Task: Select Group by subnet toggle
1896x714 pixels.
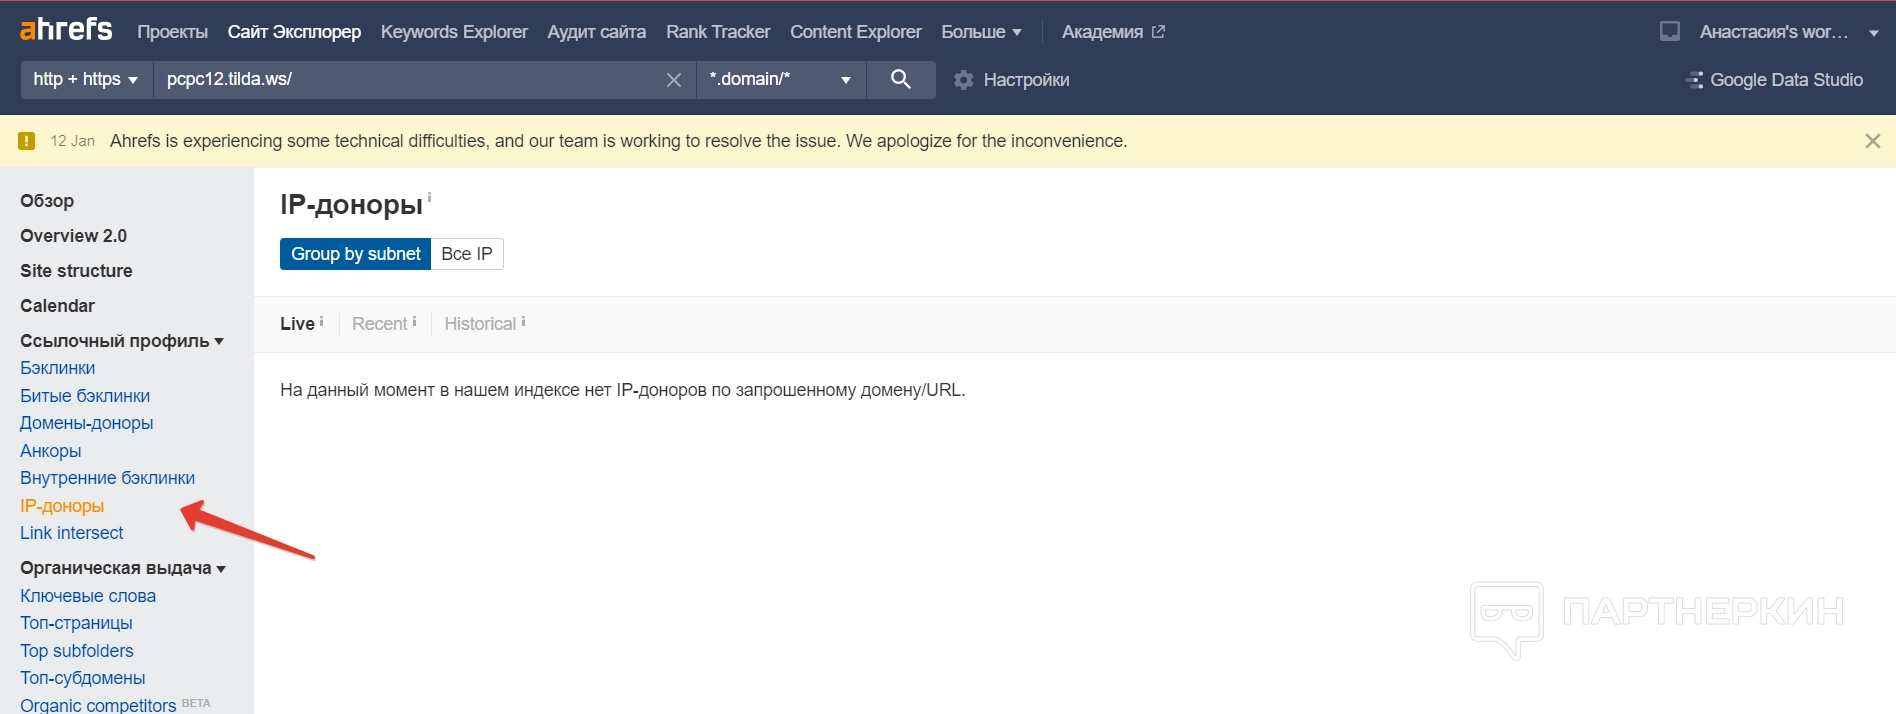Action: [355, 254]
